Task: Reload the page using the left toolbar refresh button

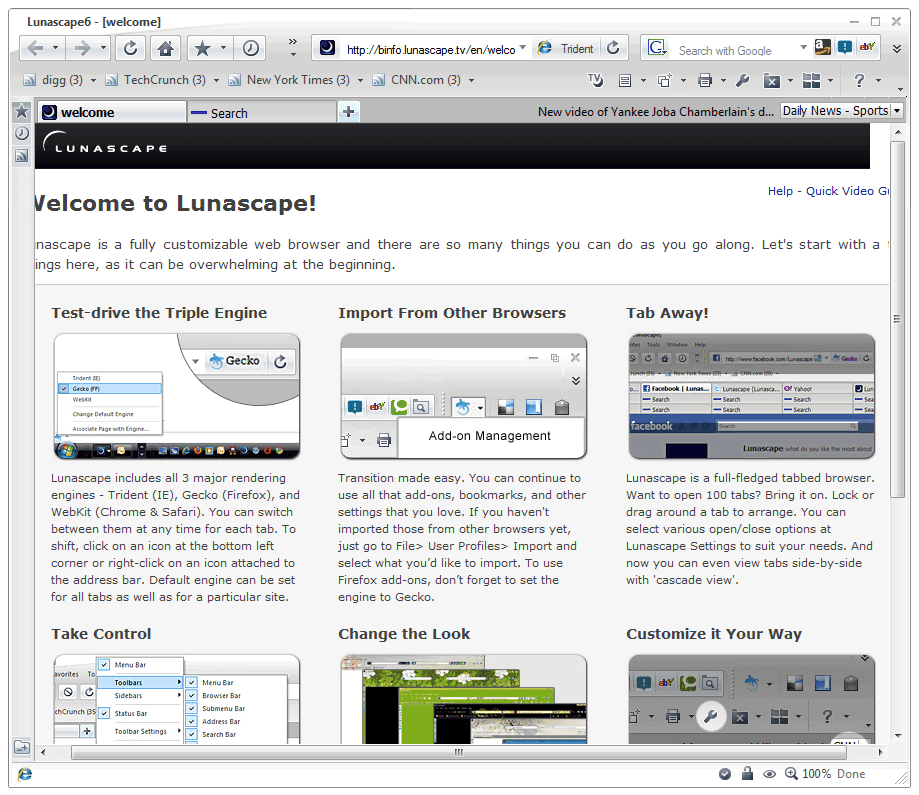Action: [131, 48]
